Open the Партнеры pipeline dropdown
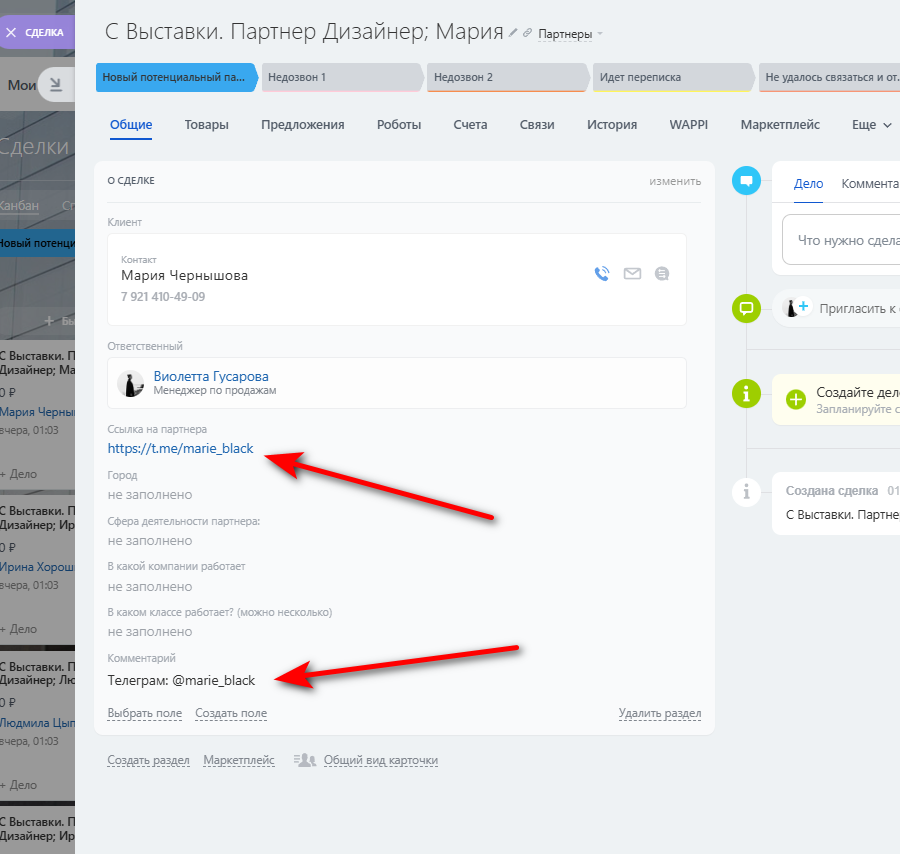 571,34
